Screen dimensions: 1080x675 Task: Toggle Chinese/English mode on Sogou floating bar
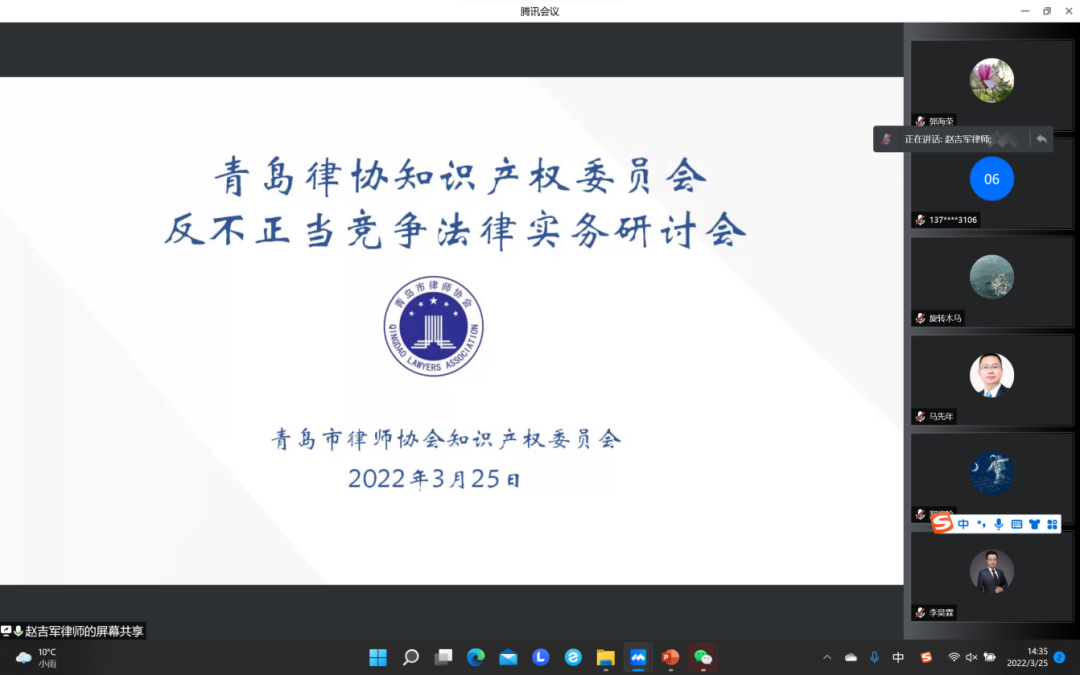click(x=963, y=524)
